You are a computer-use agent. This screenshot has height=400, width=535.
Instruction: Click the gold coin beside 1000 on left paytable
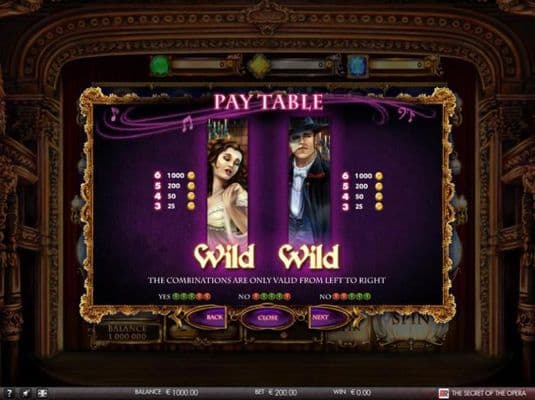pos(191,175)
